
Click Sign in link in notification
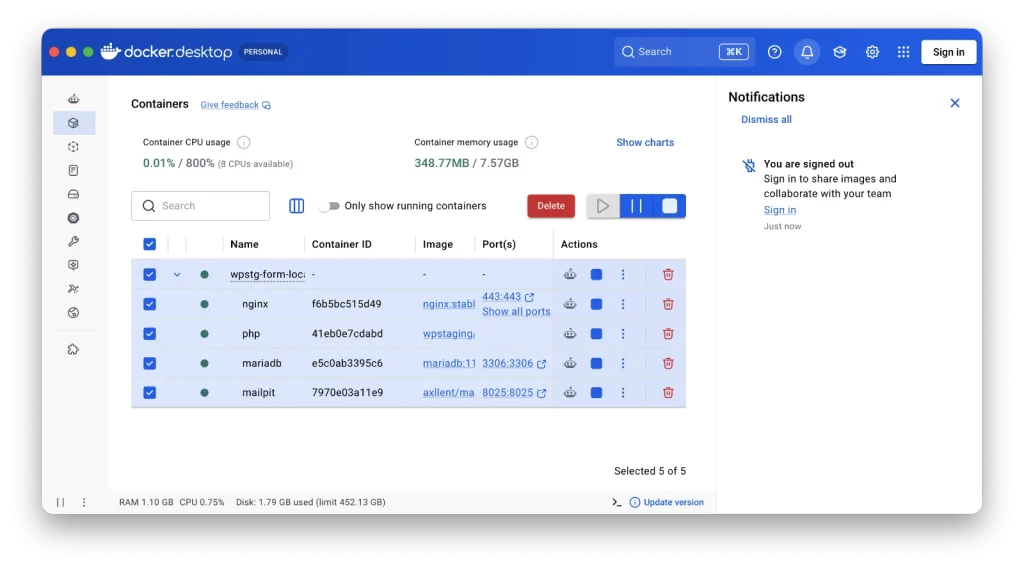click(x=780, y=210)
